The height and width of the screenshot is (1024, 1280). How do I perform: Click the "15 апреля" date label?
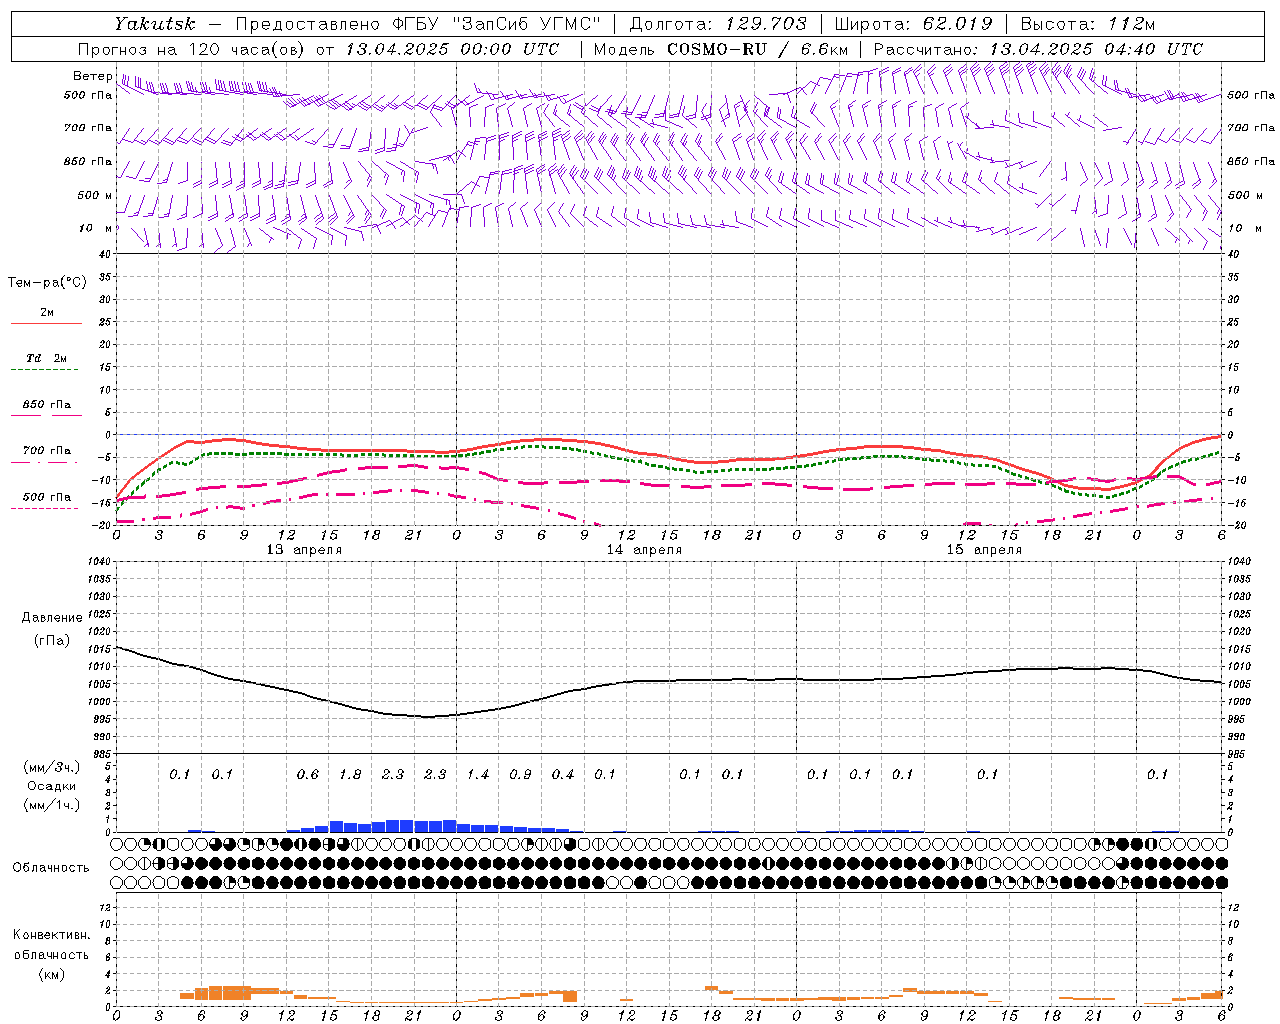tap(984, 550)
